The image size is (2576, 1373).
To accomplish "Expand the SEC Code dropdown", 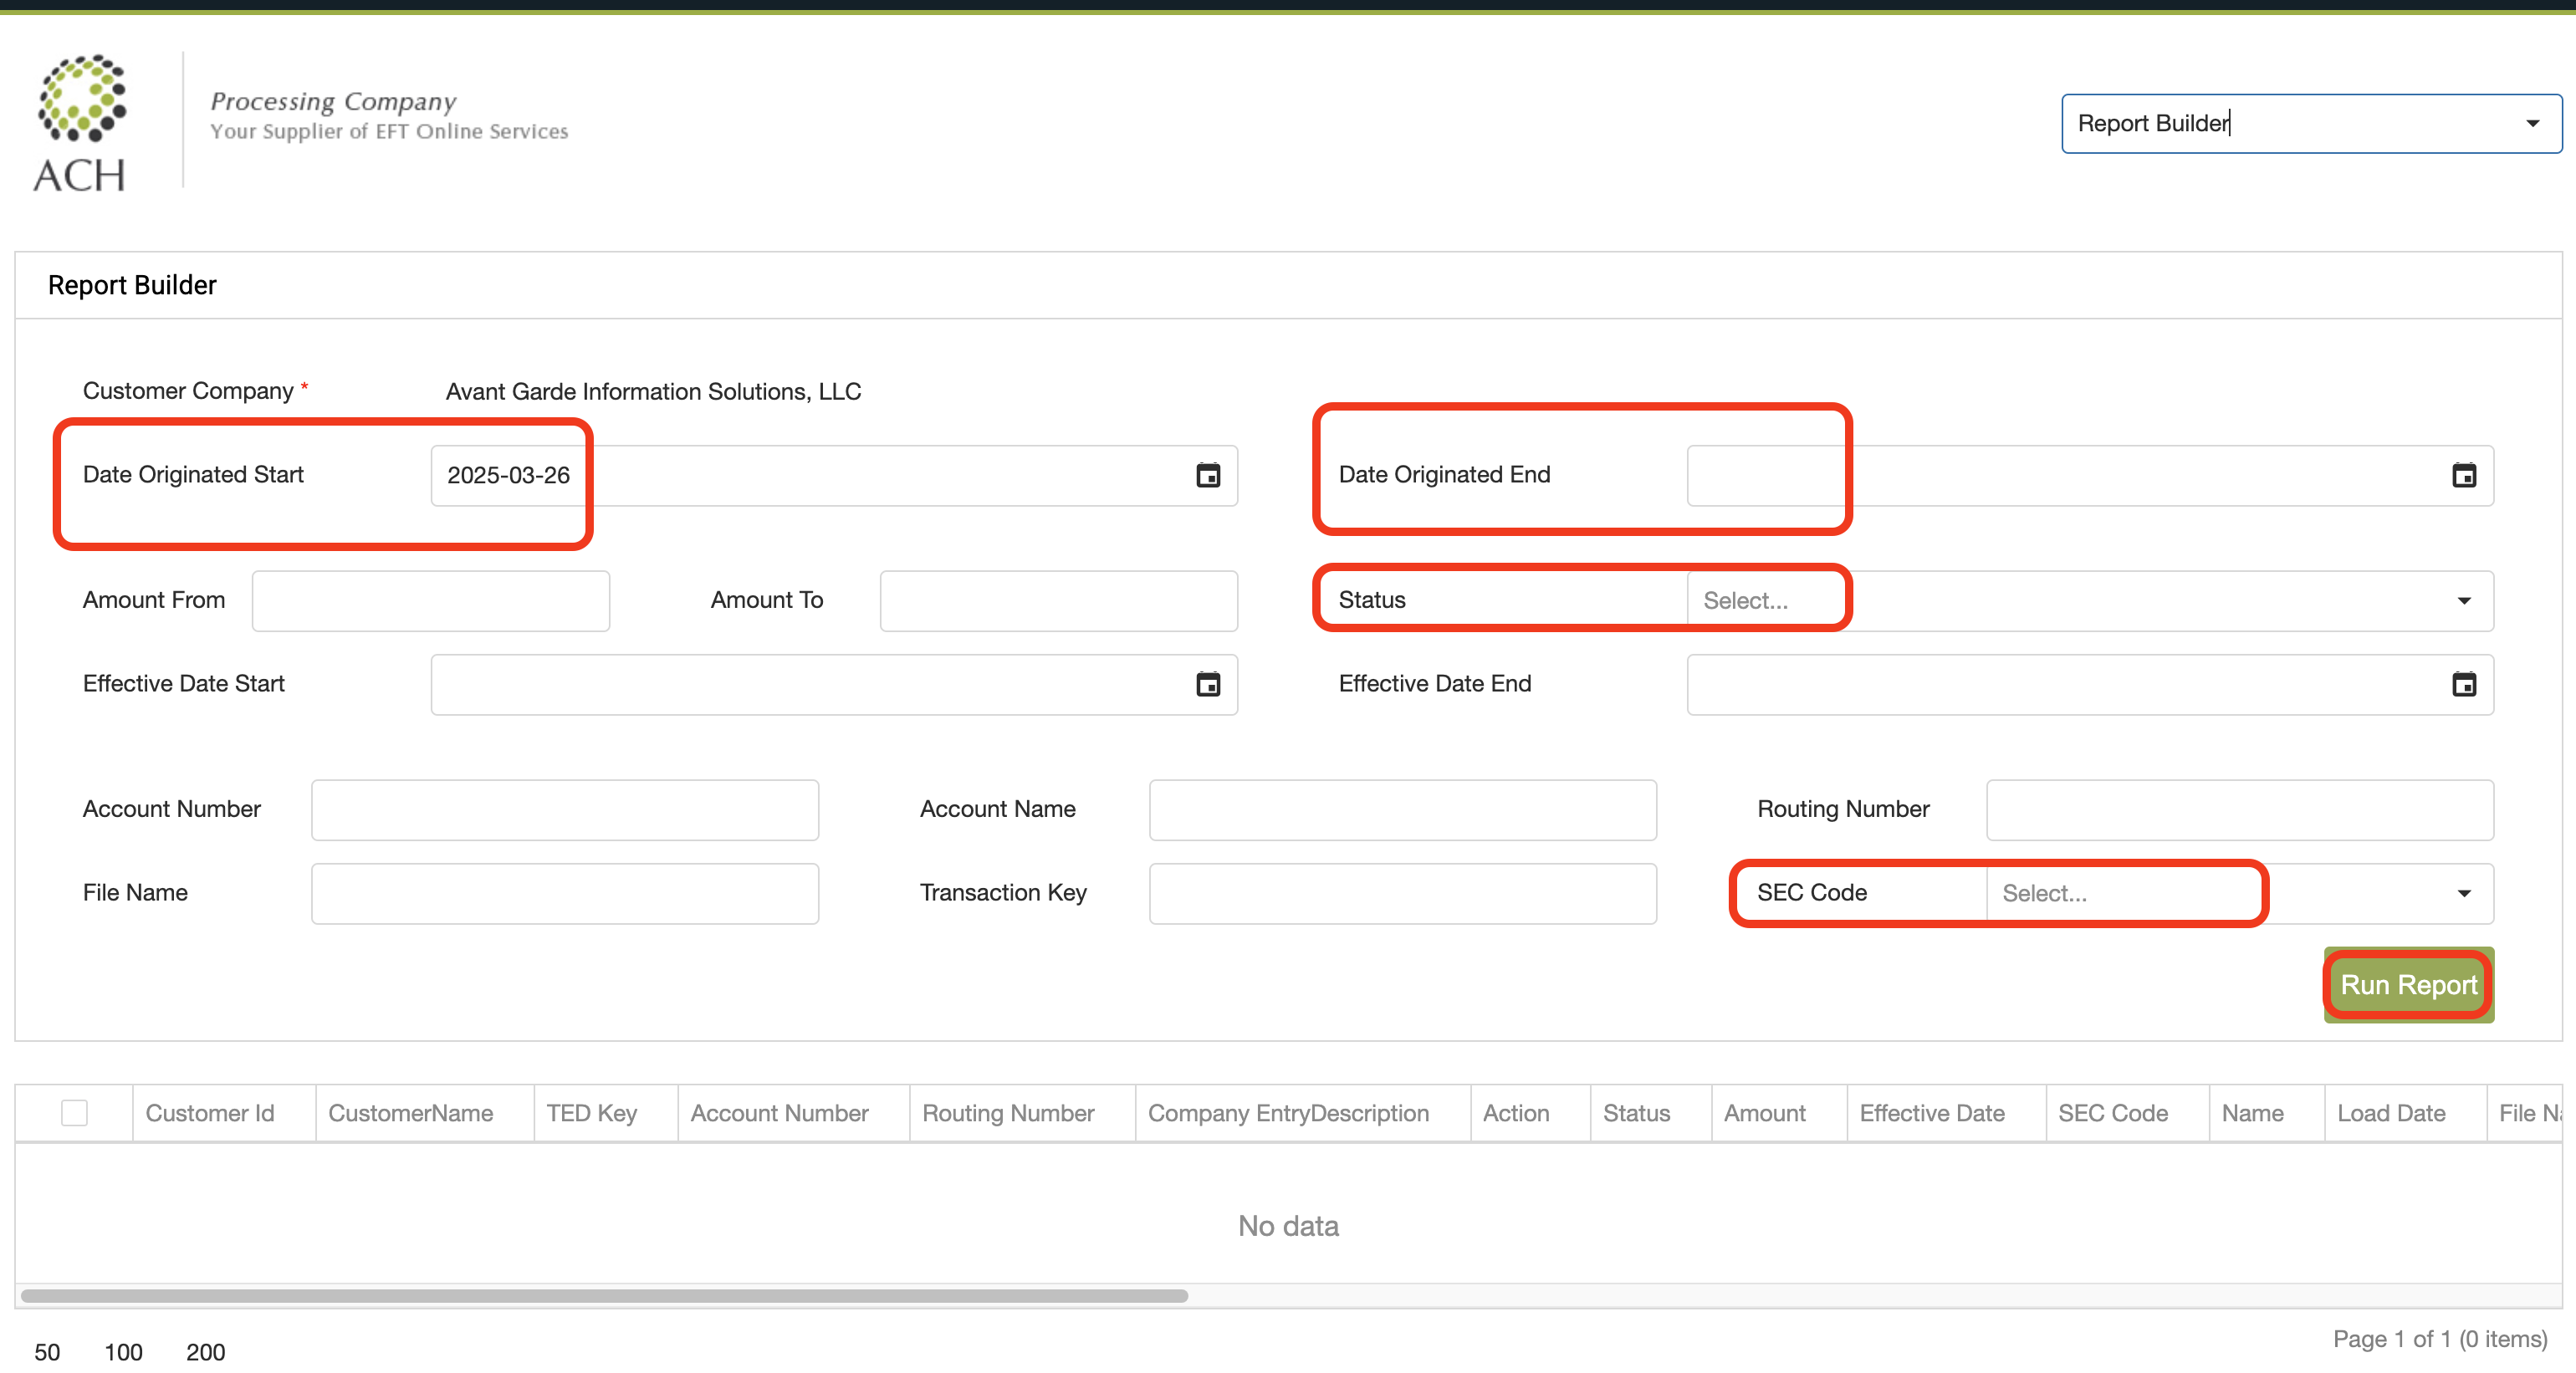I will click(x=2463, y=893).
